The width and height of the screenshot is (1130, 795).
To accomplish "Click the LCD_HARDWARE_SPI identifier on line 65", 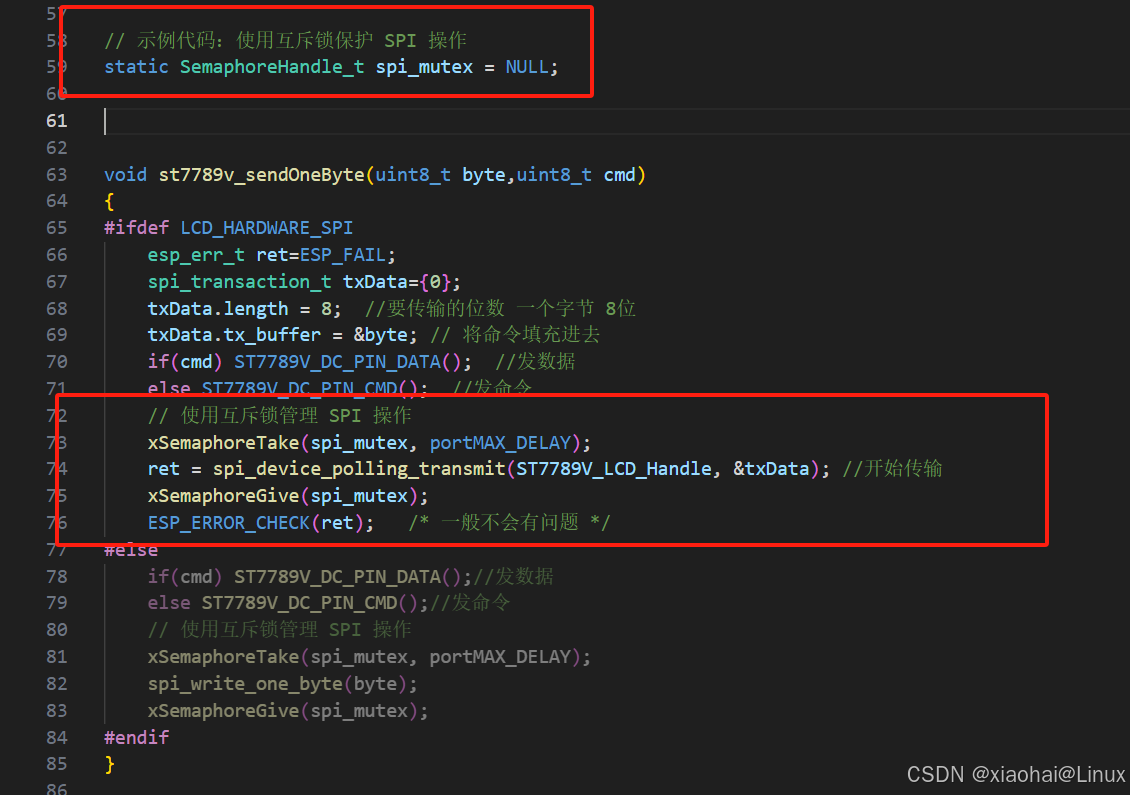I will [266, 227].
